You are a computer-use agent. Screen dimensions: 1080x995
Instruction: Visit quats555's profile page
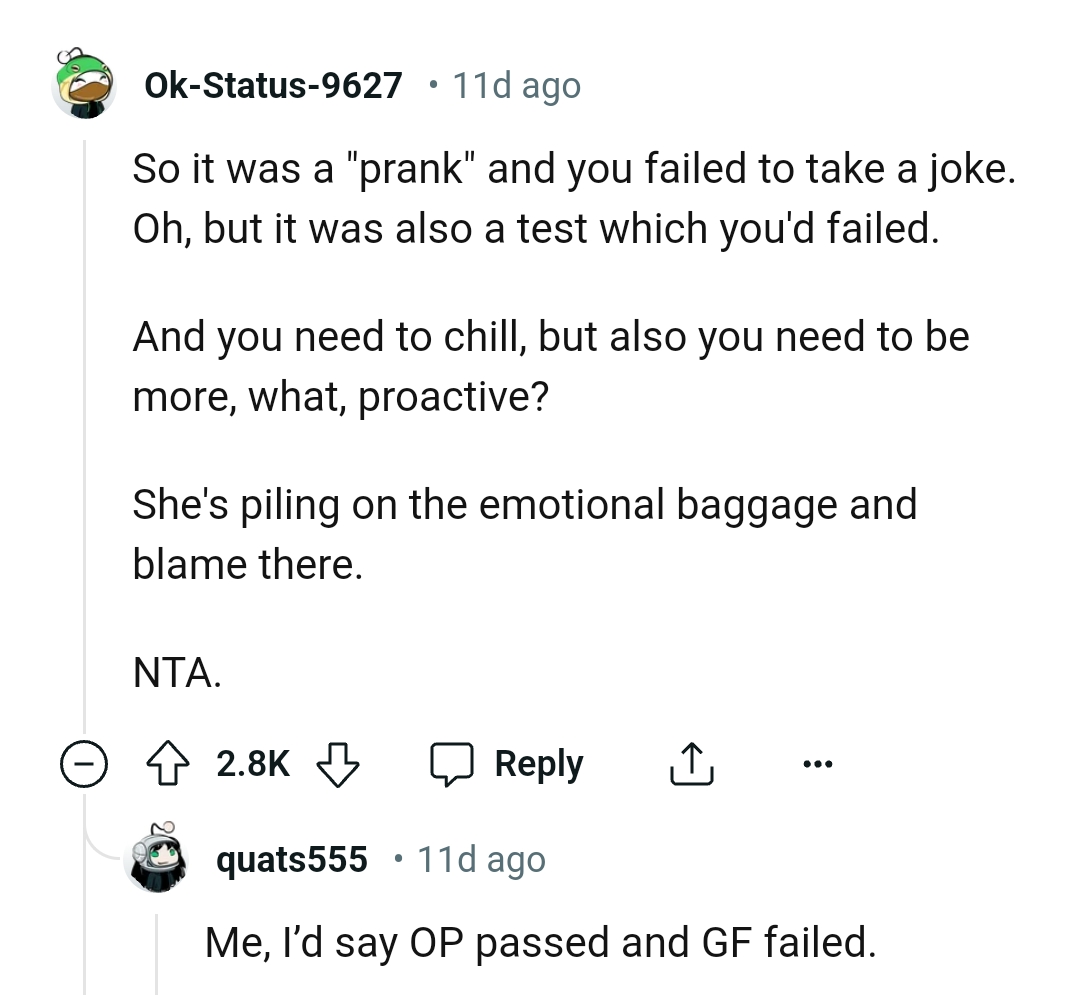coord(291,858)
